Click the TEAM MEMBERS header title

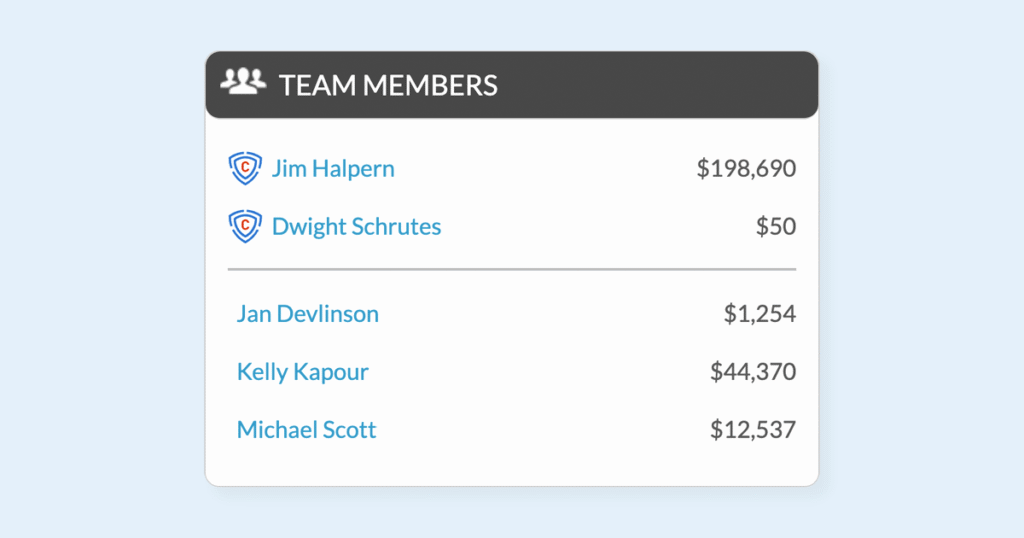point(388,85)
